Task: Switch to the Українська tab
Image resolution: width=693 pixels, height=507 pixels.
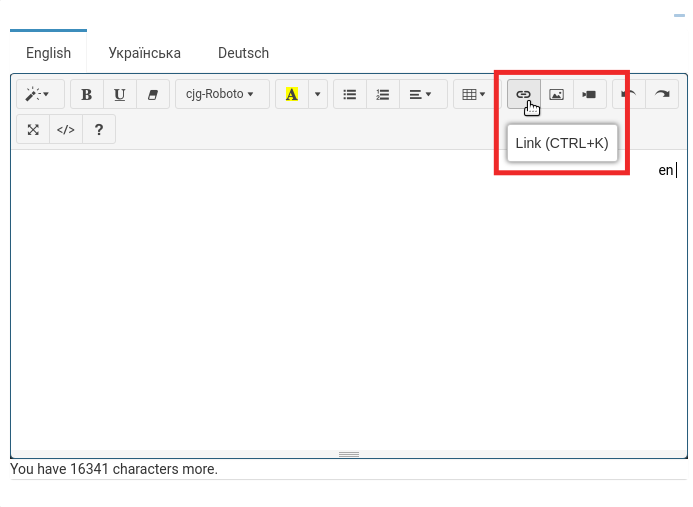Action: coord(145,53)
